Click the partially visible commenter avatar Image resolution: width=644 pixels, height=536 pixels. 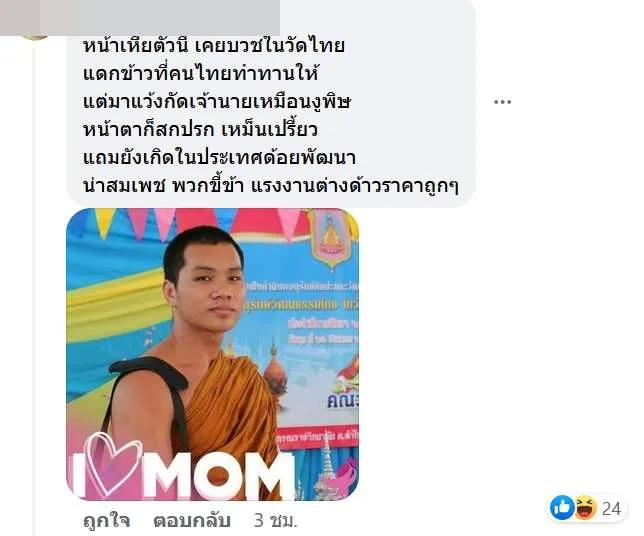tap(34, 37)
